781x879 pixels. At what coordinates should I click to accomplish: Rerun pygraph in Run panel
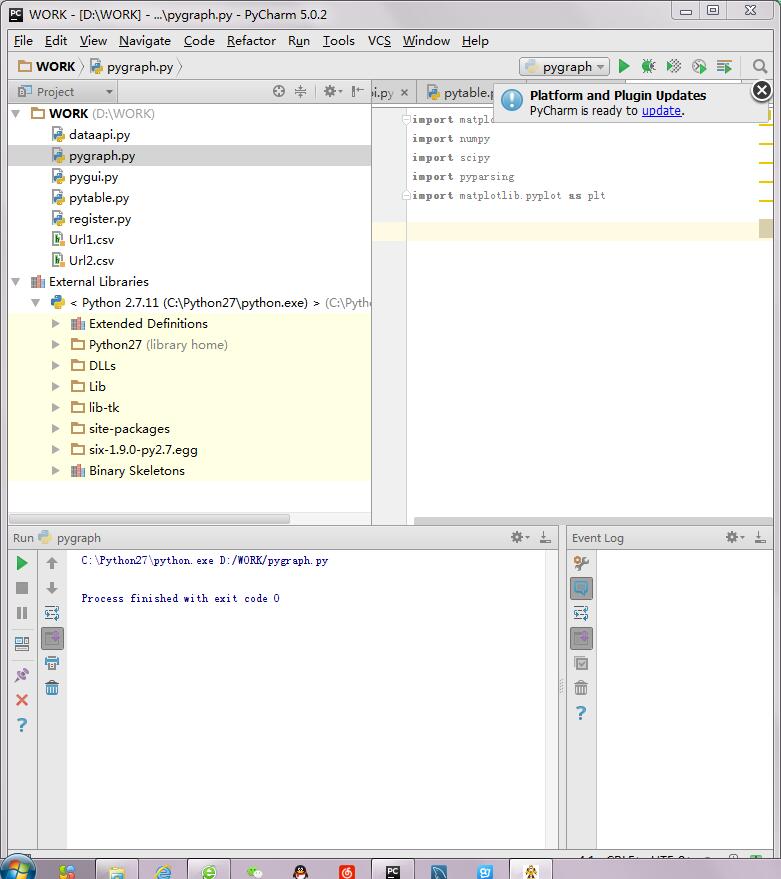point(22,563)
